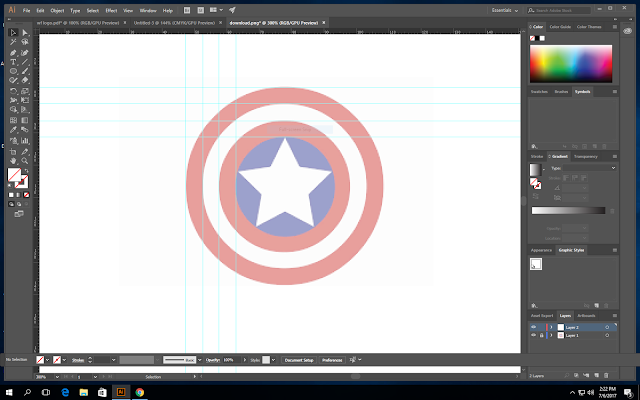Select the Line Segment tool
The image size is (640, 400).
tap(25, 62)
